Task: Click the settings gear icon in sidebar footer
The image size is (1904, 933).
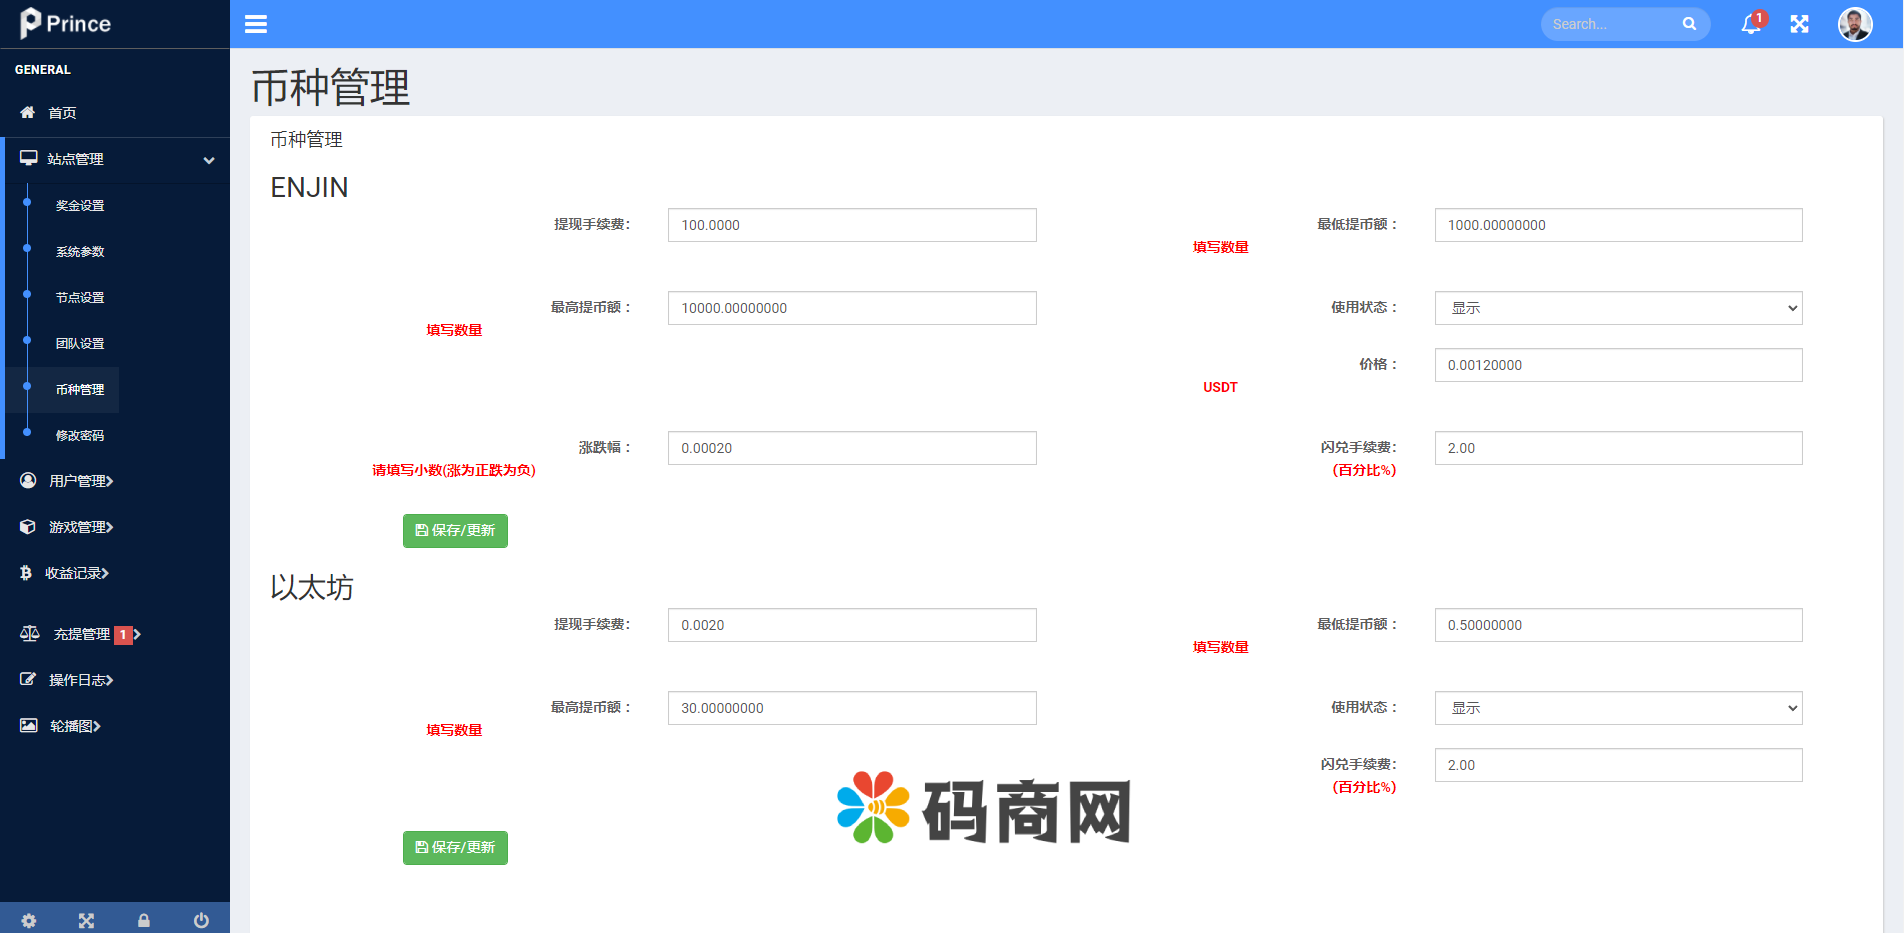Action: (x=29, y=920)
